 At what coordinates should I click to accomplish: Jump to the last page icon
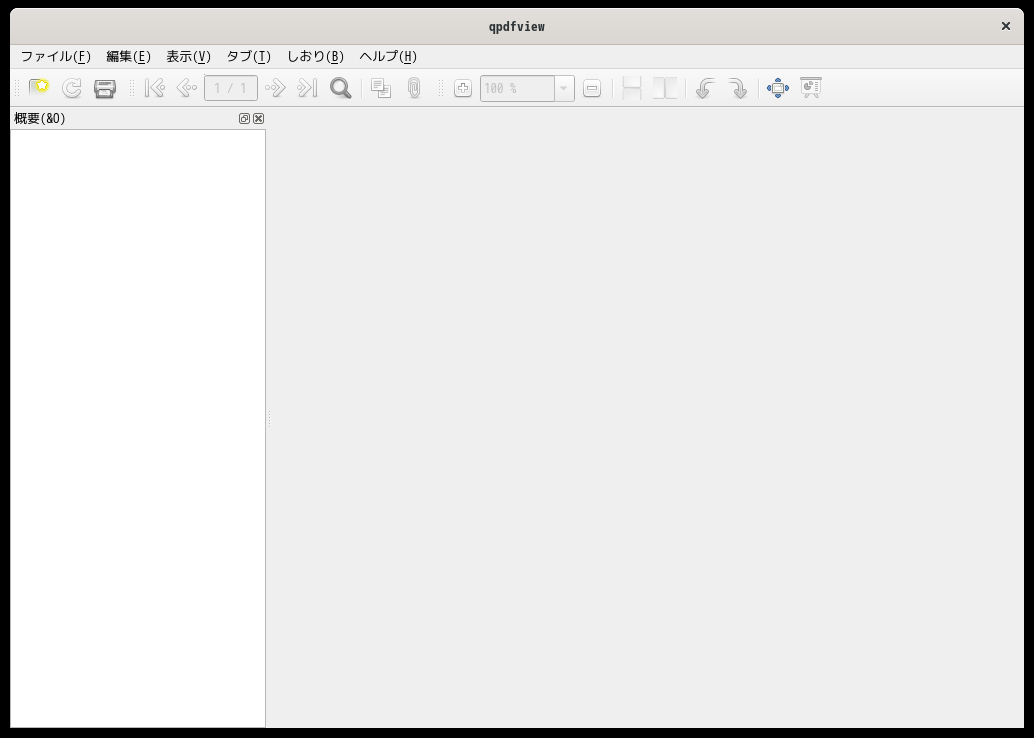(307, 88)
